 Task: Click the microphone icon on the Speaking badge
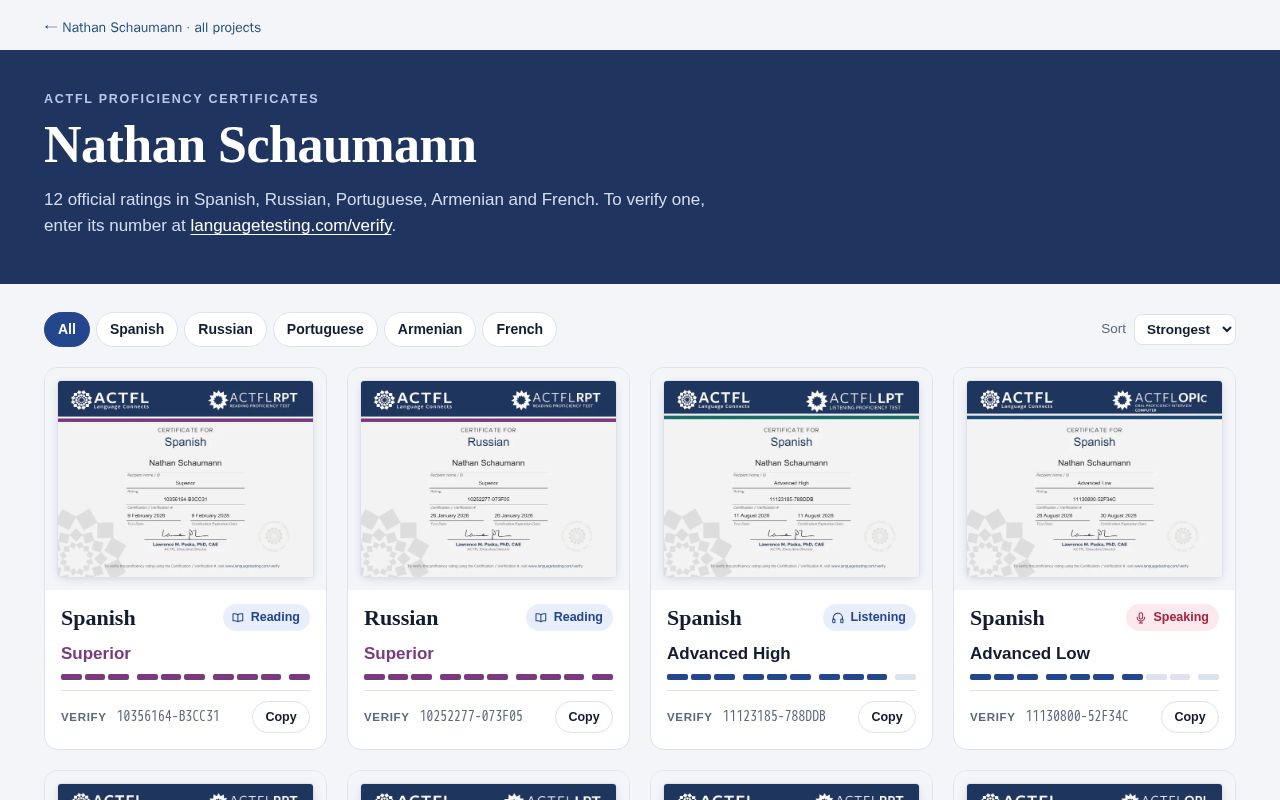[x=1141, y=618]
